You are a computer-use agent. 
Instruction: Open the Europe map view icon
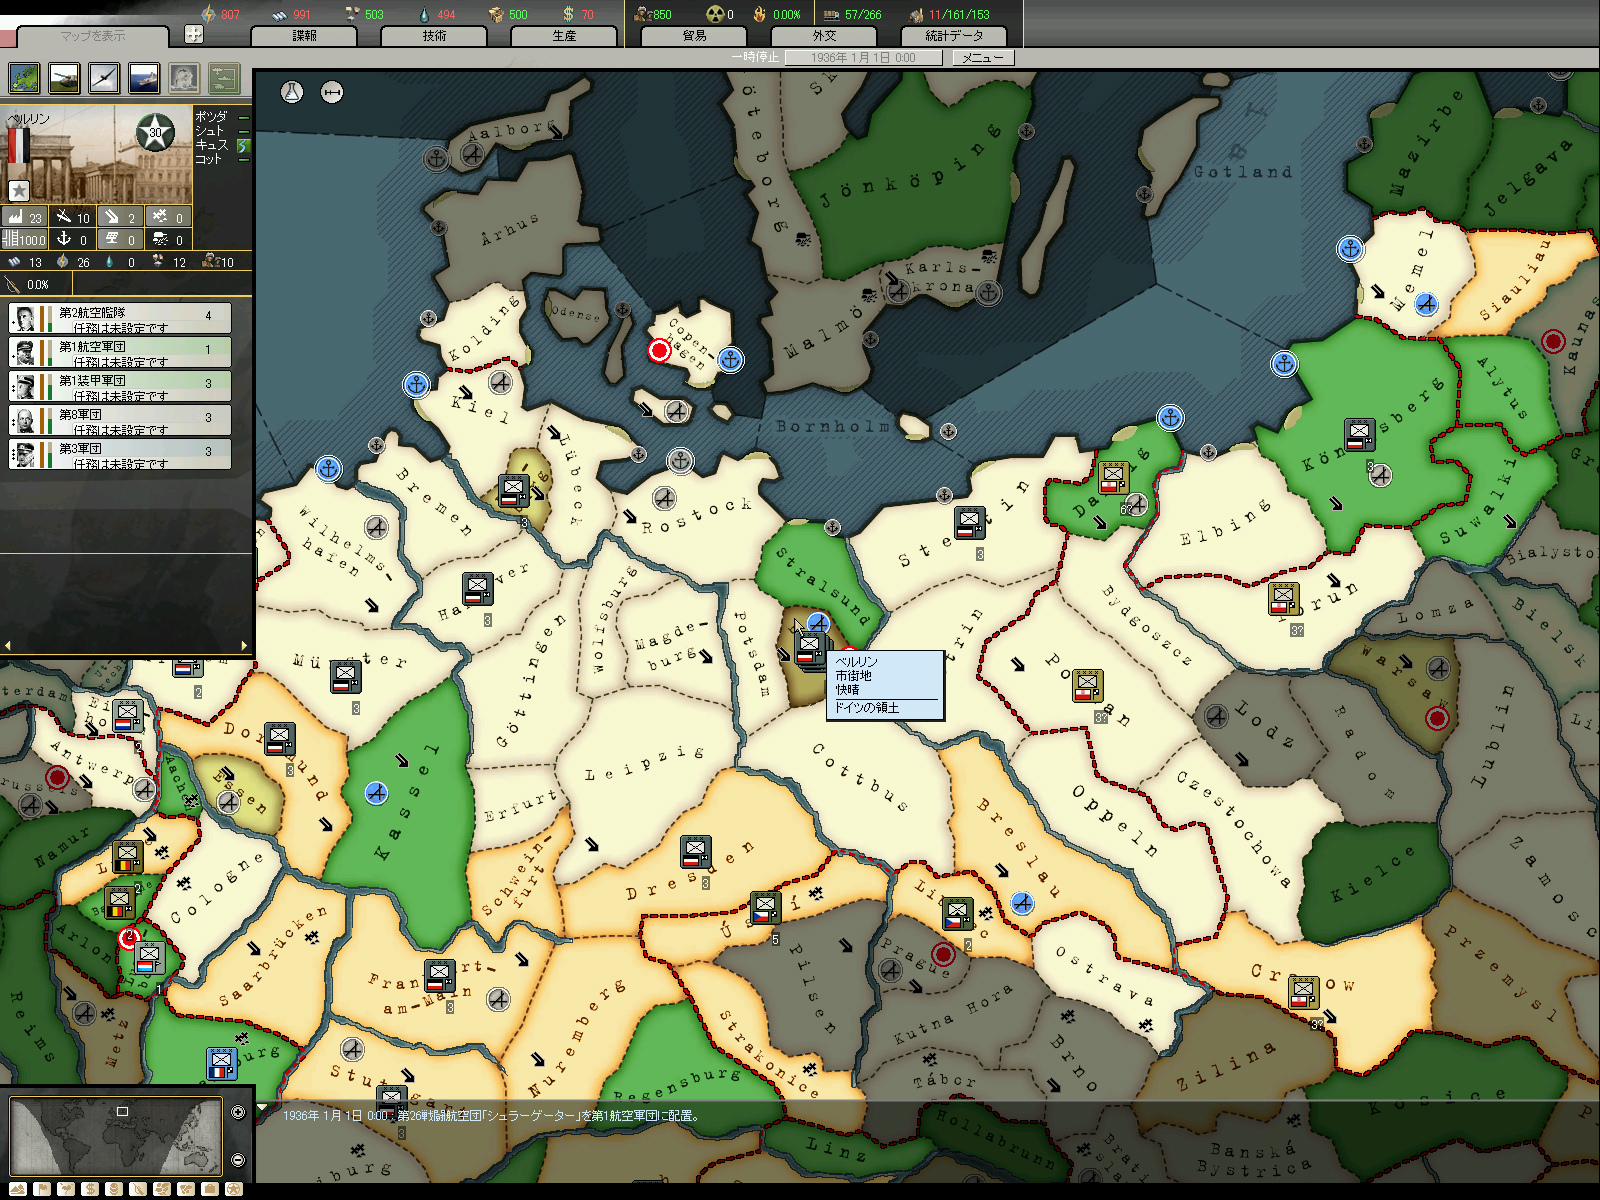pos(24,77)
